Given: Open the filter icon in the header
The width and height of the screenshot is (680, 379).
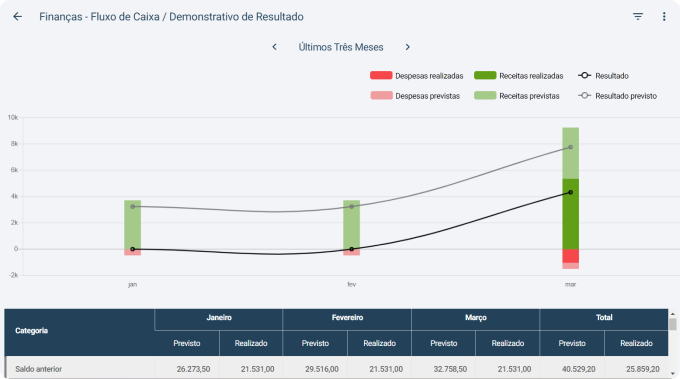Looking at the screenshot, I should (638, 16).
